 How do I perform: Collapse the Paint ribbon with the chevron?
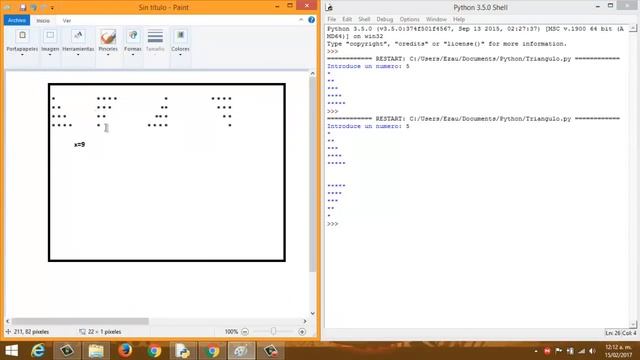pos(301,20)
